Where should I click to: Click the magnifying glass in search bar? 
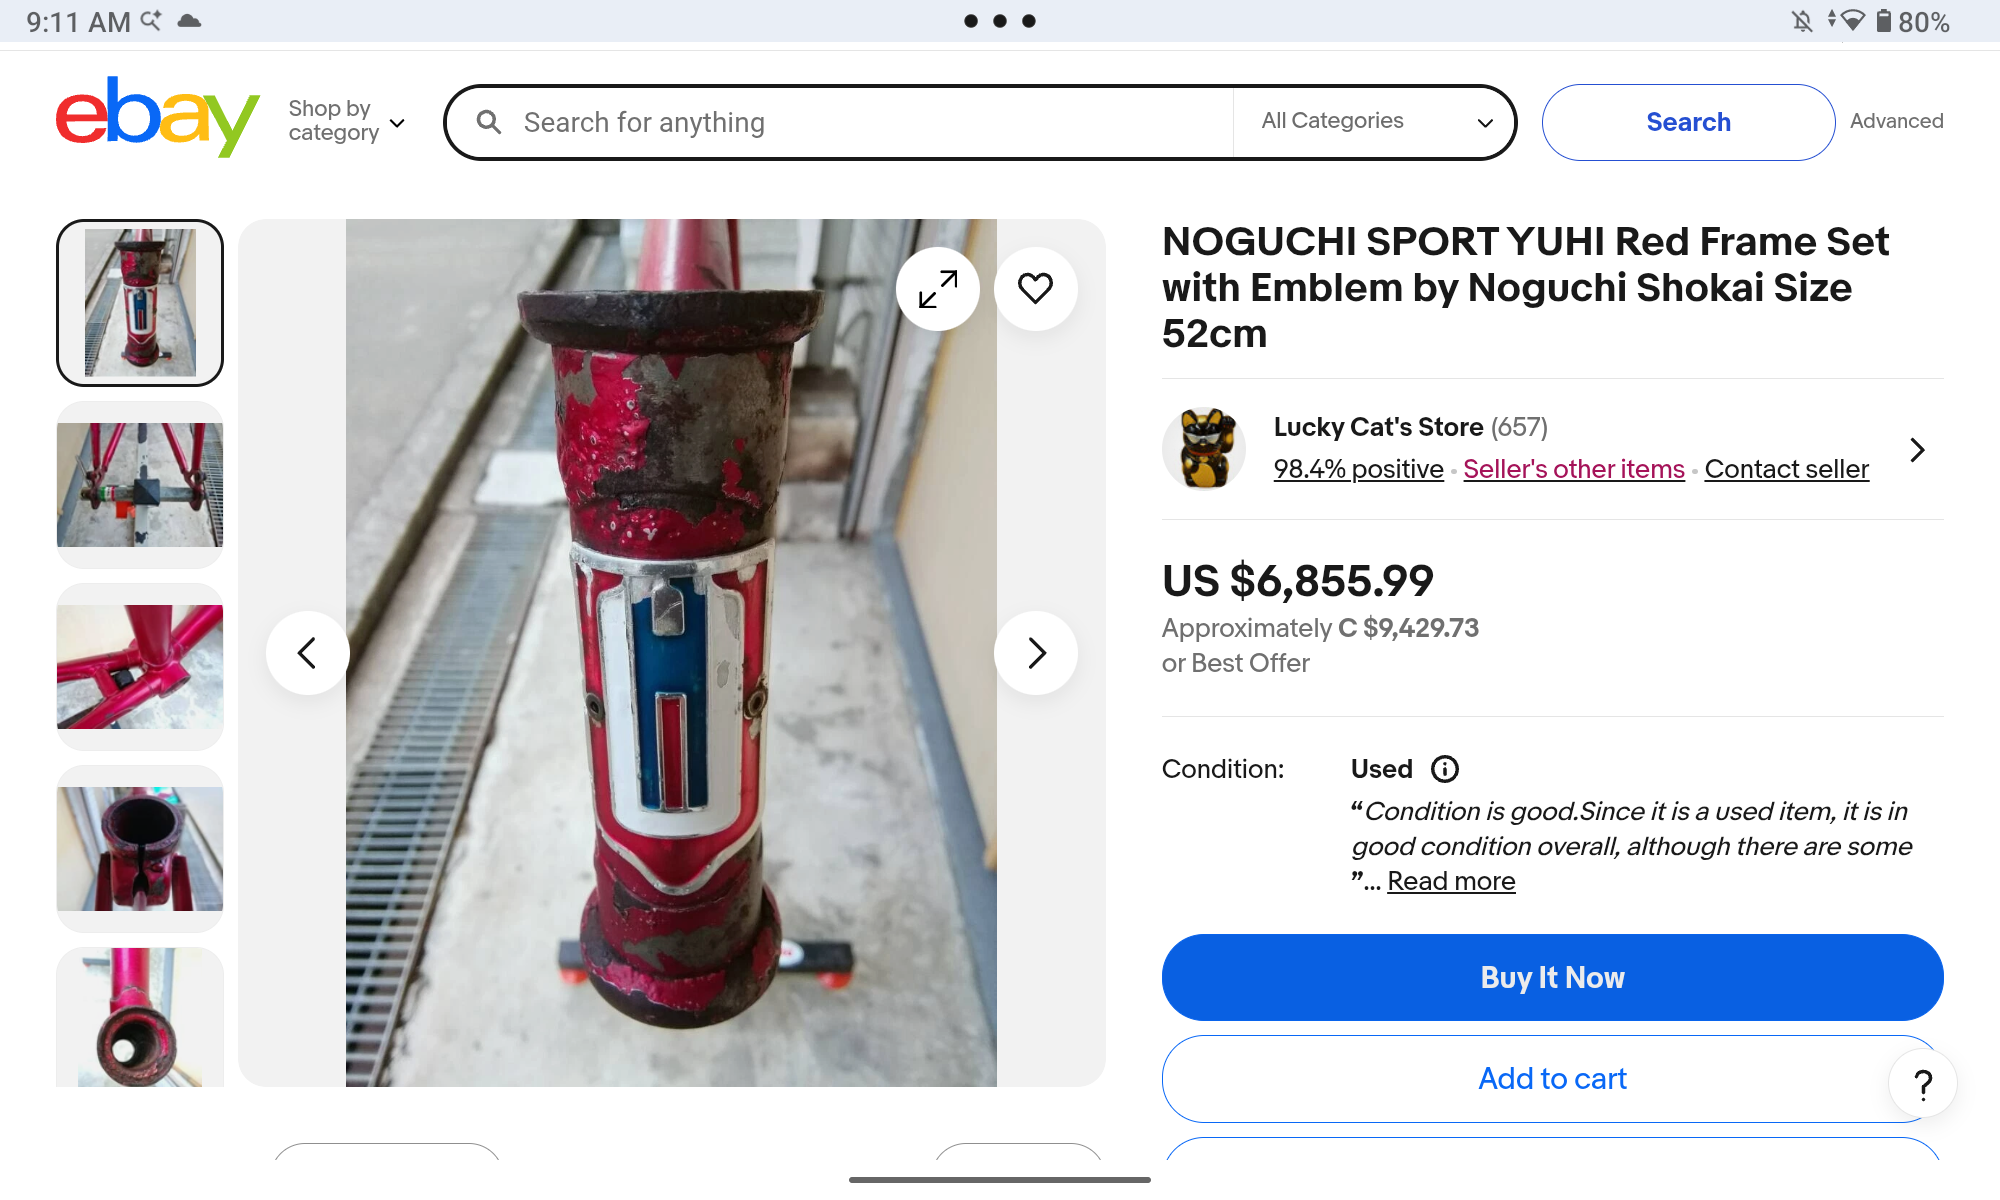click(489, 122)
